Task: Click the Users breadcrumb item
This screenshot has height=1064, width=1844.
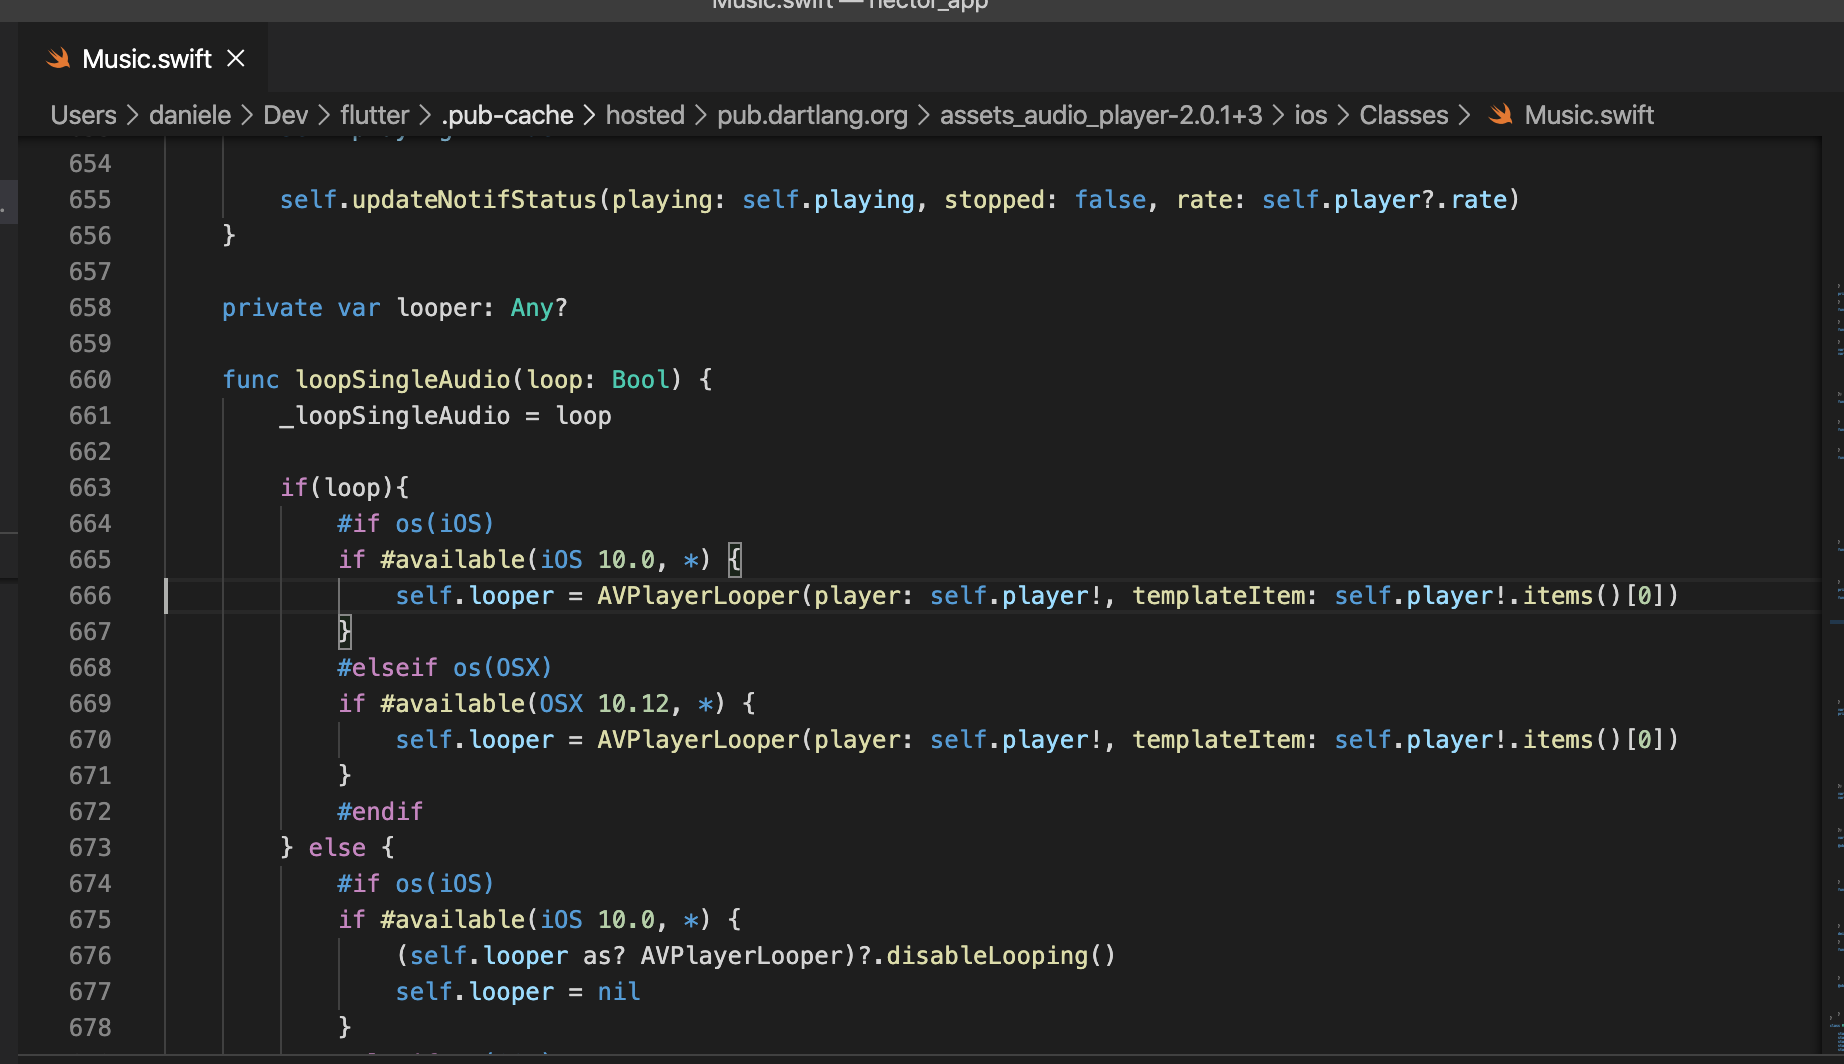Action: coord(83,114)
